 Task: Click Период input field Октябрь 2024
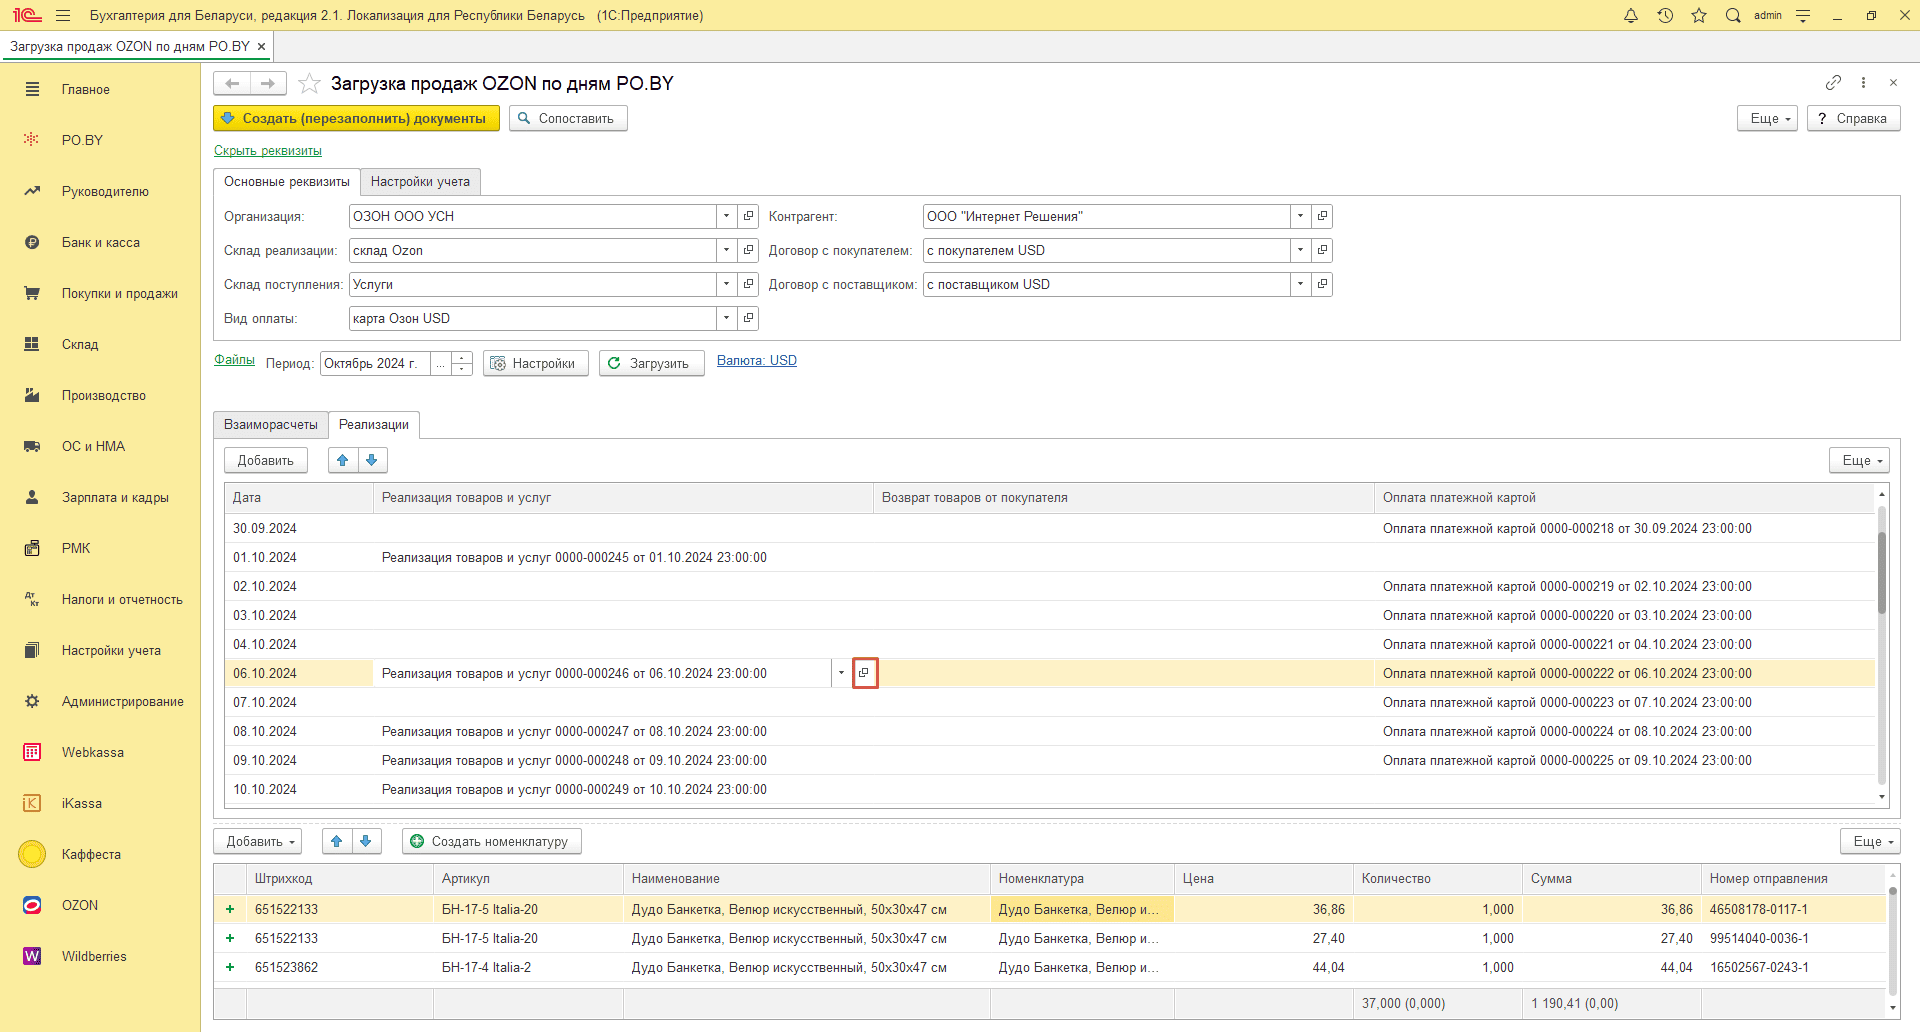376,363
